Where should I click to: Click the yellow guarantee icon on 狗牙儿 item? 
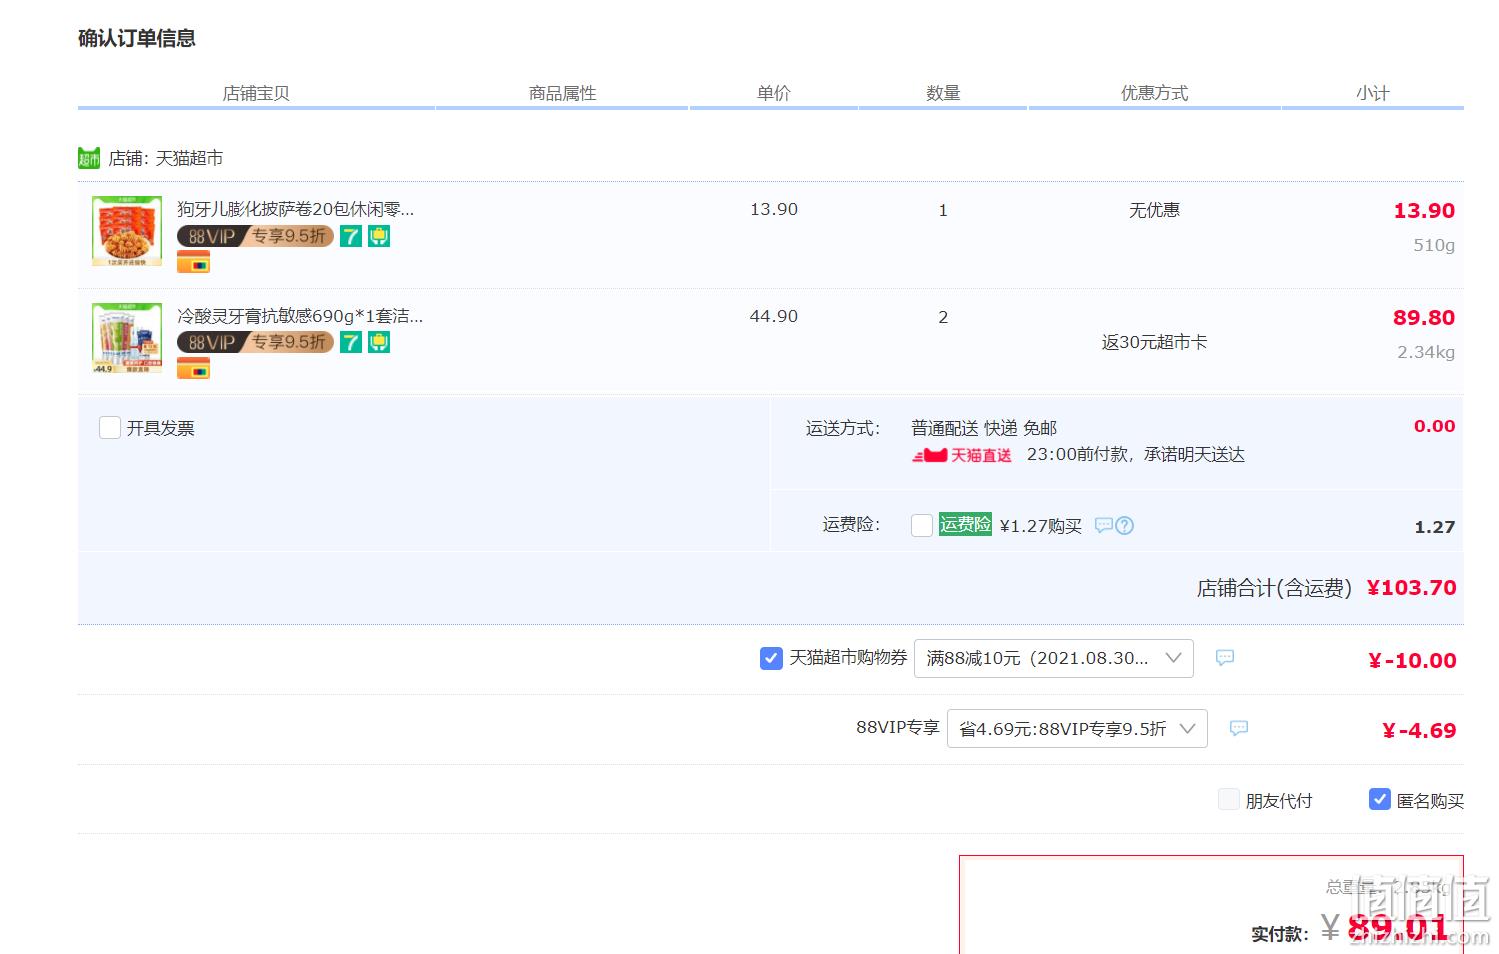(x=379, y=236)
